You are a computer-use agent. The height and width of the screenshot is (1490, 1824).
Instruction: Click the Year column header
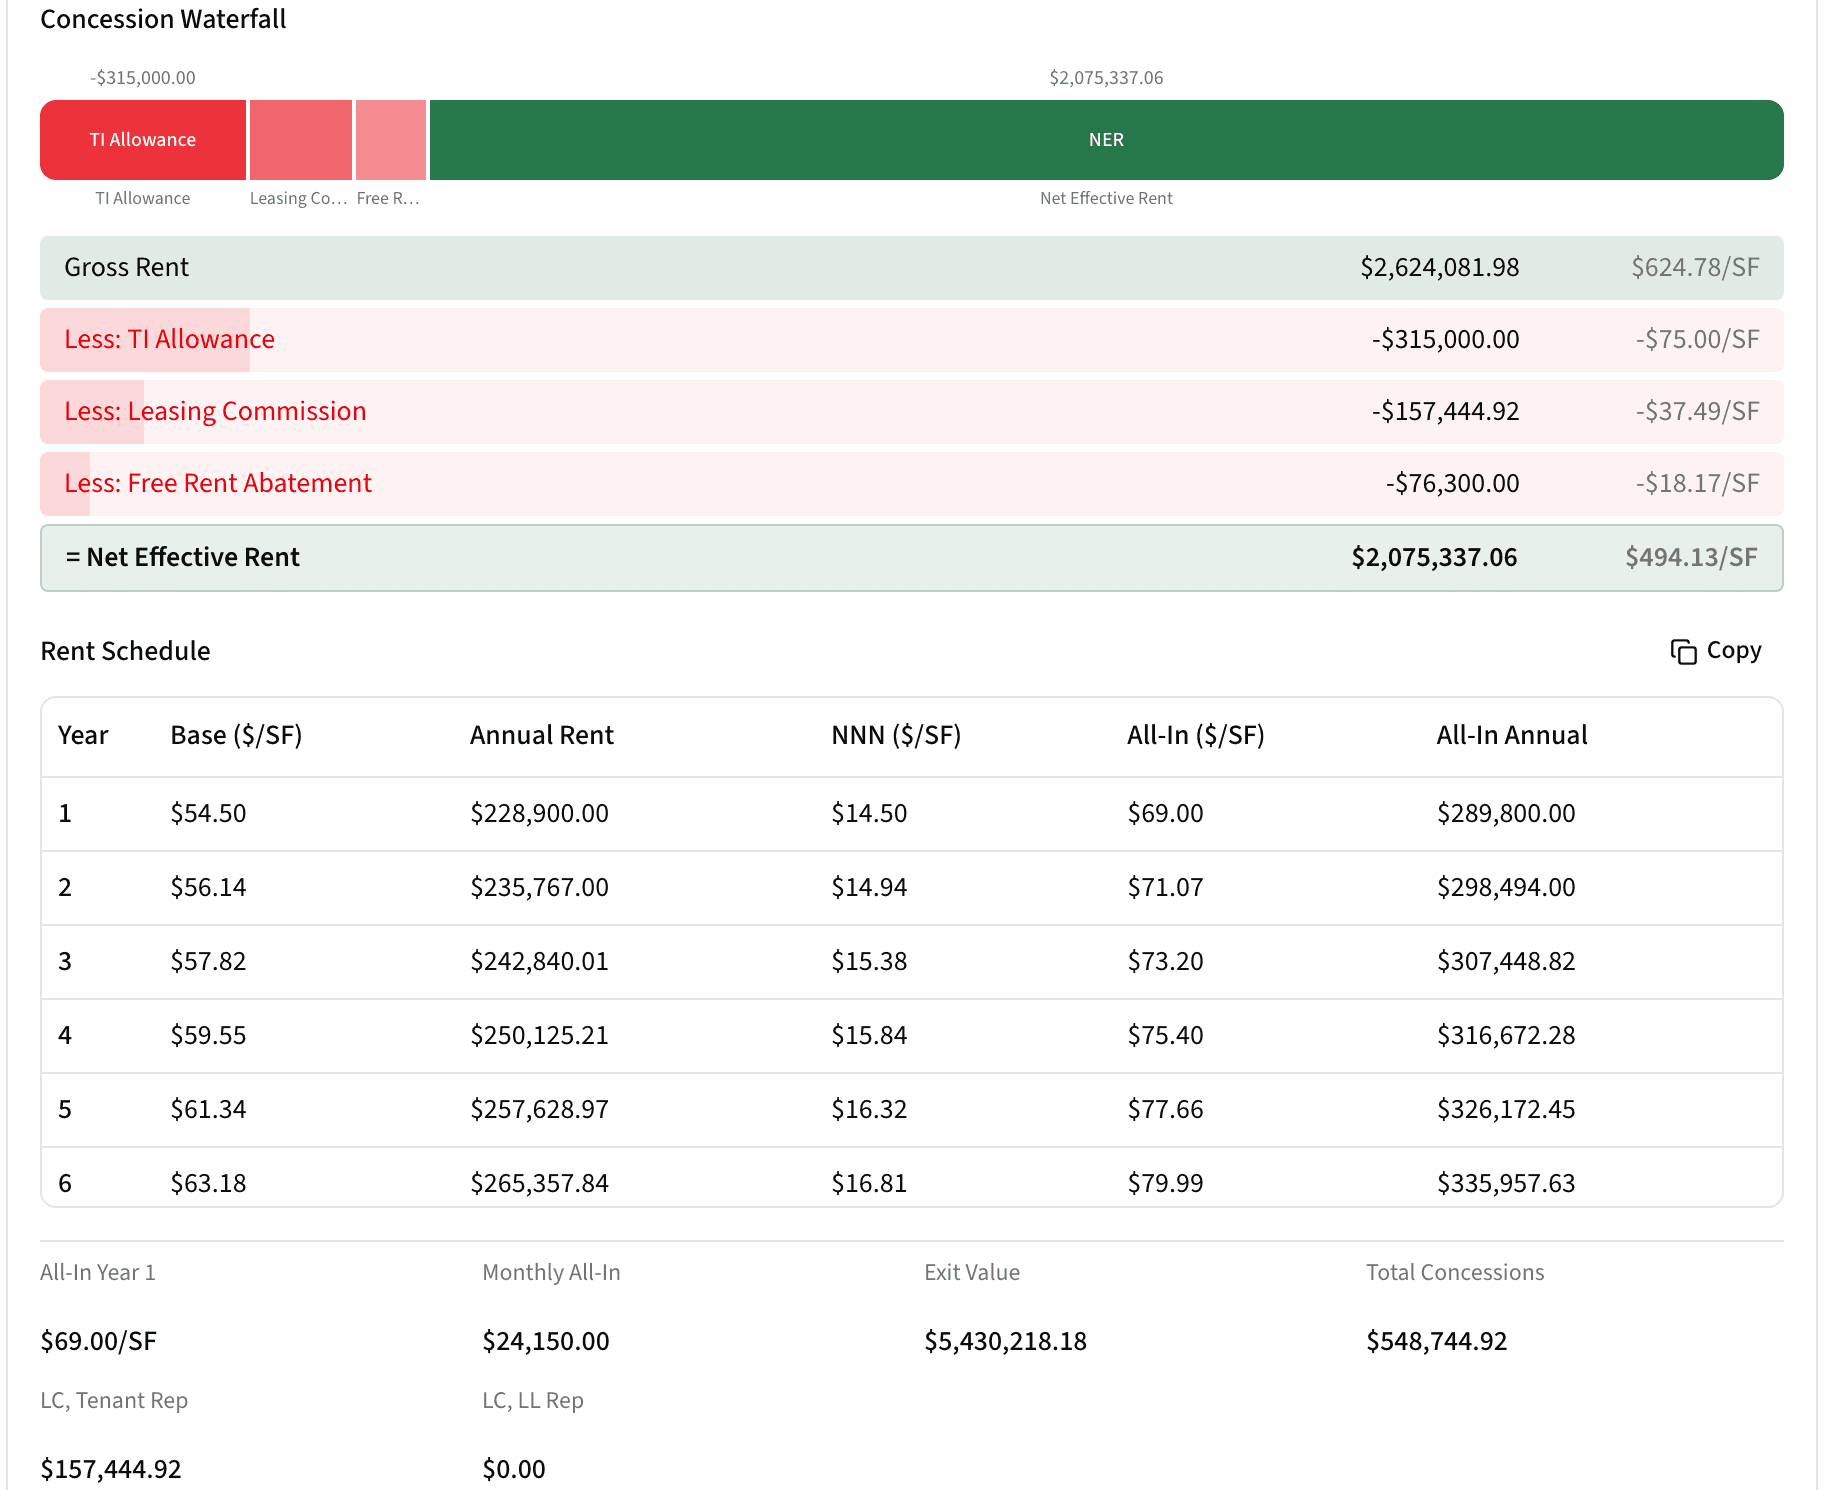pos(83,736)
